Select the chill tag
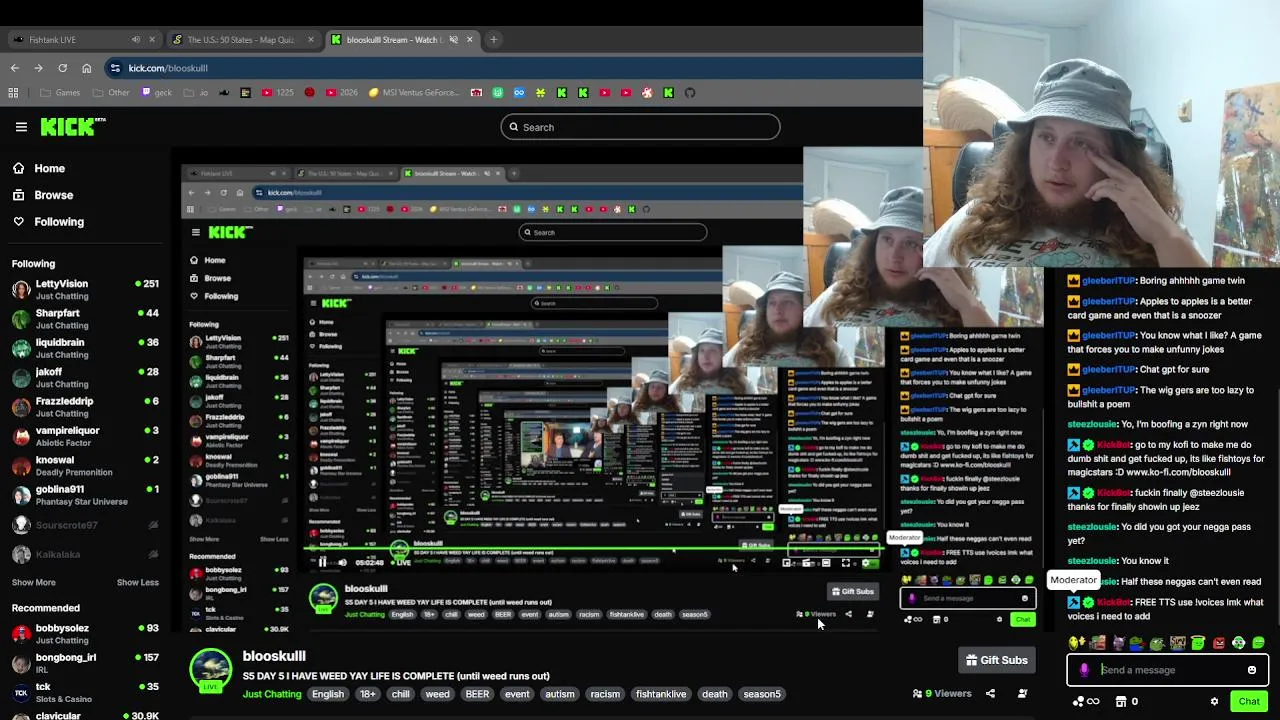 401,694
